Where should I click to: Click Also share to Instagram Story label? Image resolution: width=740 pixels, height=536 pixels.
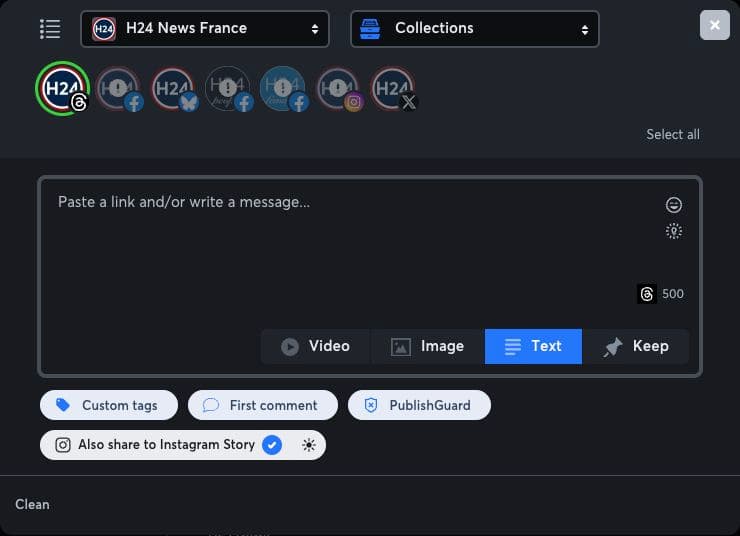tap(166, 444)
